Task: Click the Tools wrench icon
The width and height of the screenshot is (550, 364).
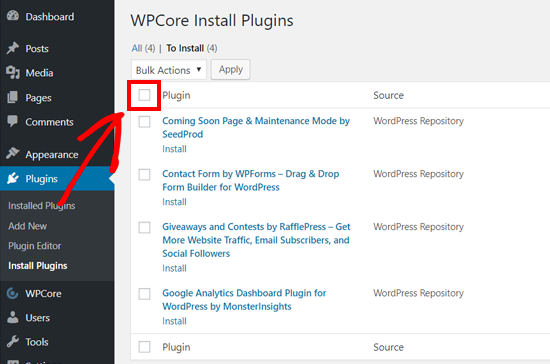Action: coord(13,342)
